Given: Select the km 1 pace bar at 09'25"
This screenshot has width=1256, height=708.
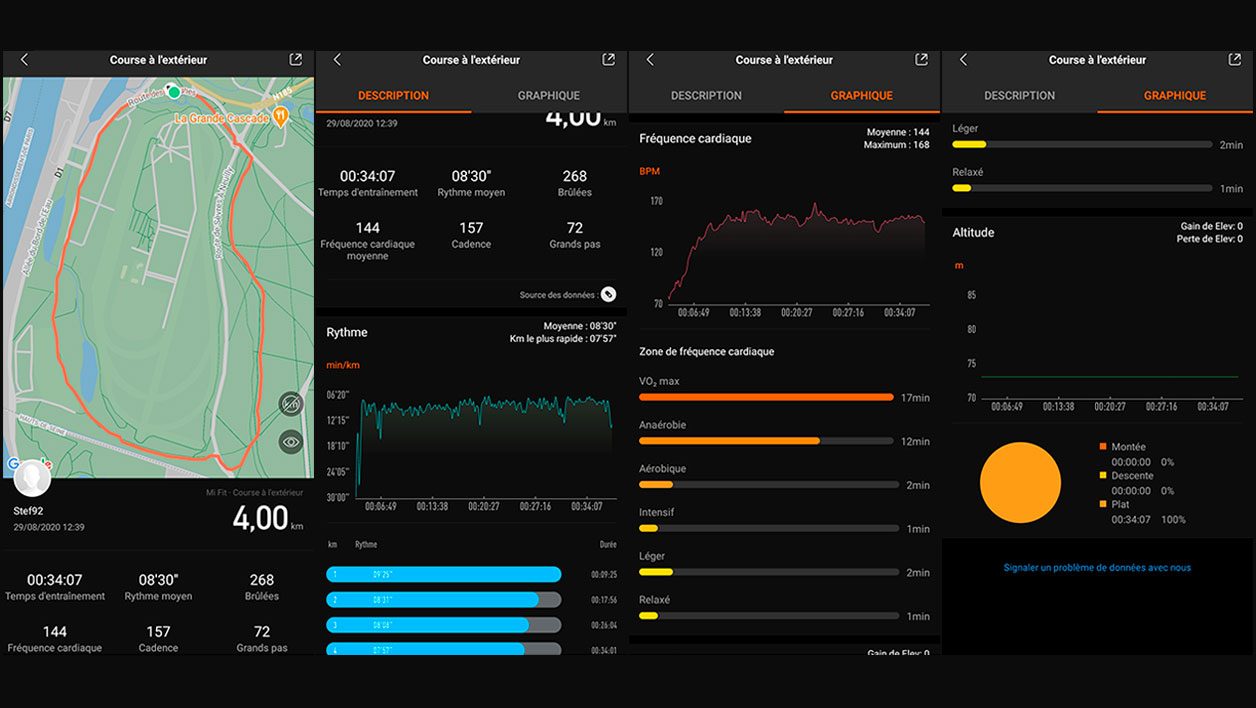Looking at the screenshot, I should 443,574.
